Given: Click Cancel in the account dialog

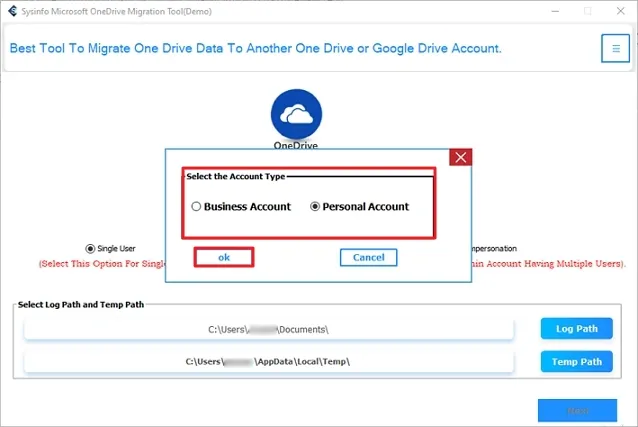Looking at the screenshot, I should [368, 257].
